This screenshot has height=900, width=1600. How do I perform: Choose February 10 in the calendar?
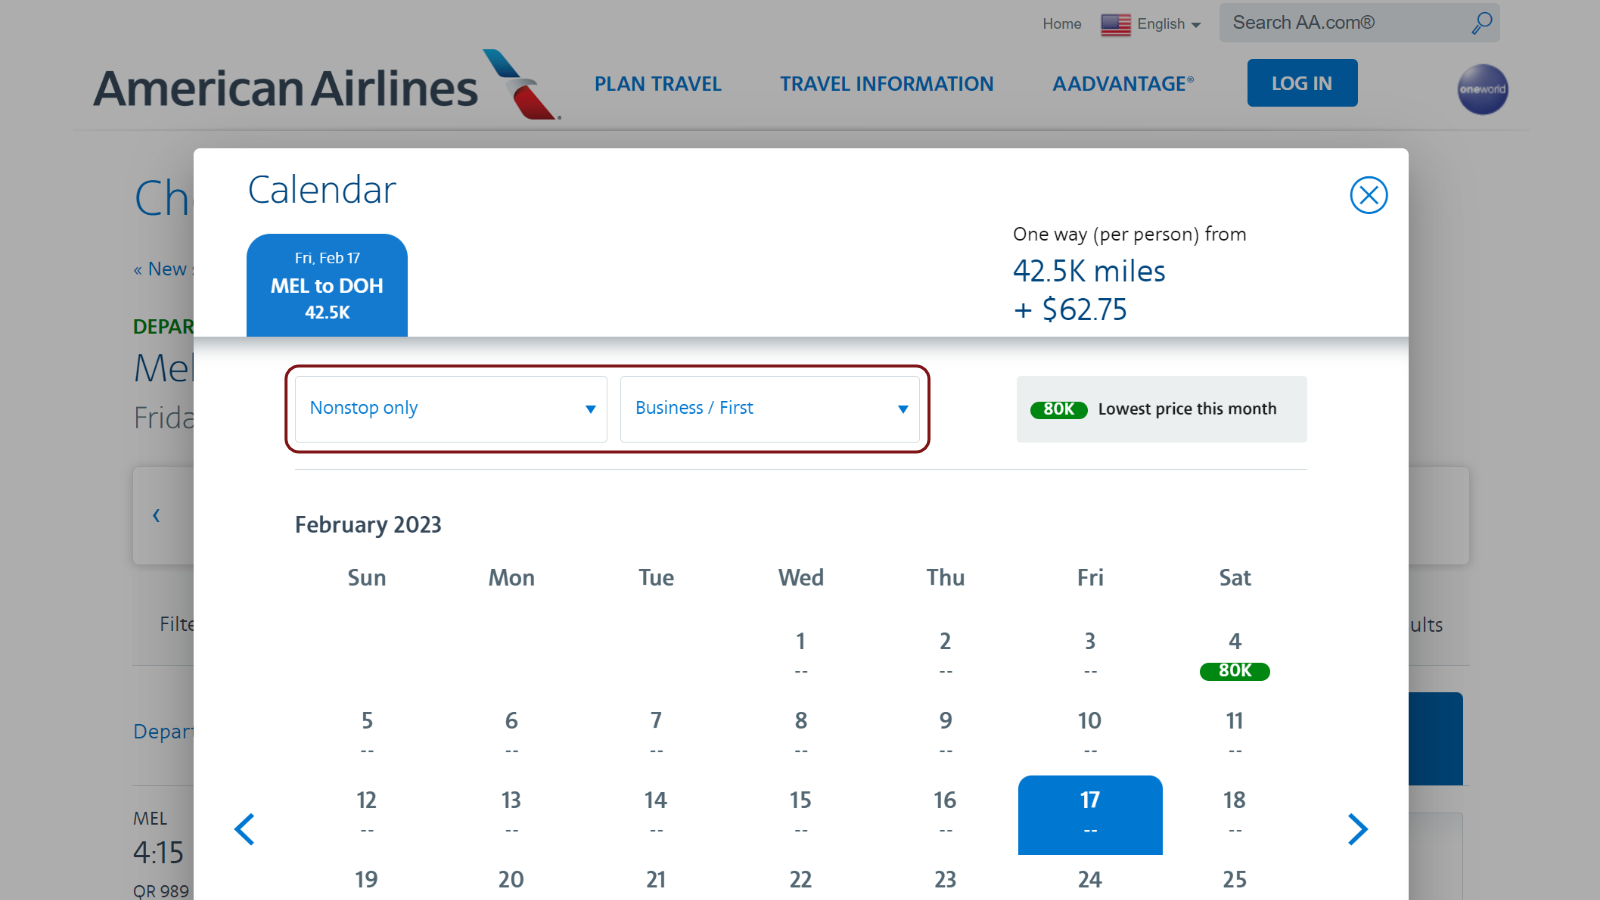1090,733
